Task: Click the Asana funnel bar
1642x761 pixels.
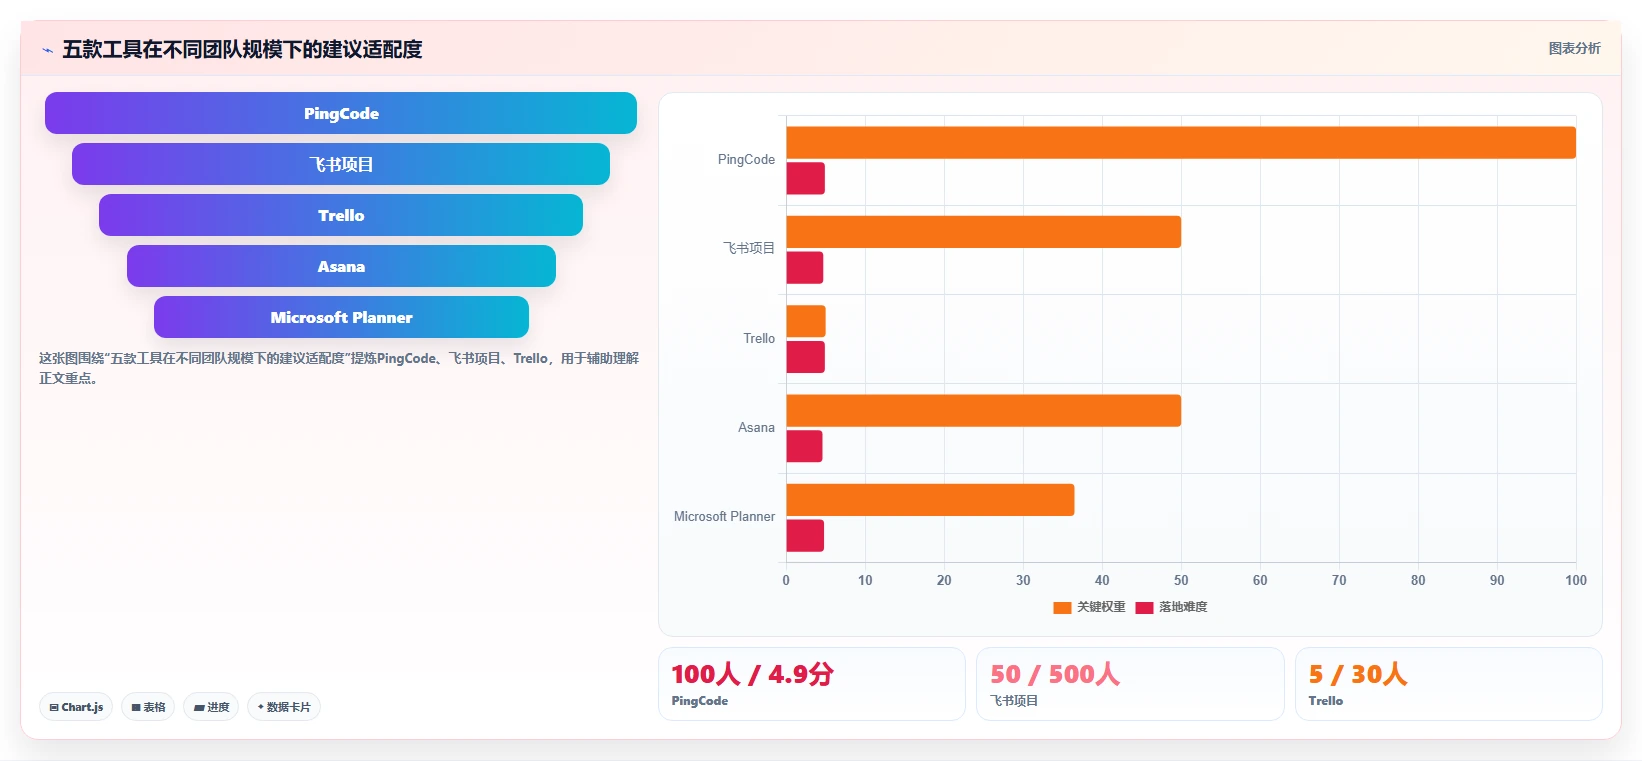Action: click(341, 266)
